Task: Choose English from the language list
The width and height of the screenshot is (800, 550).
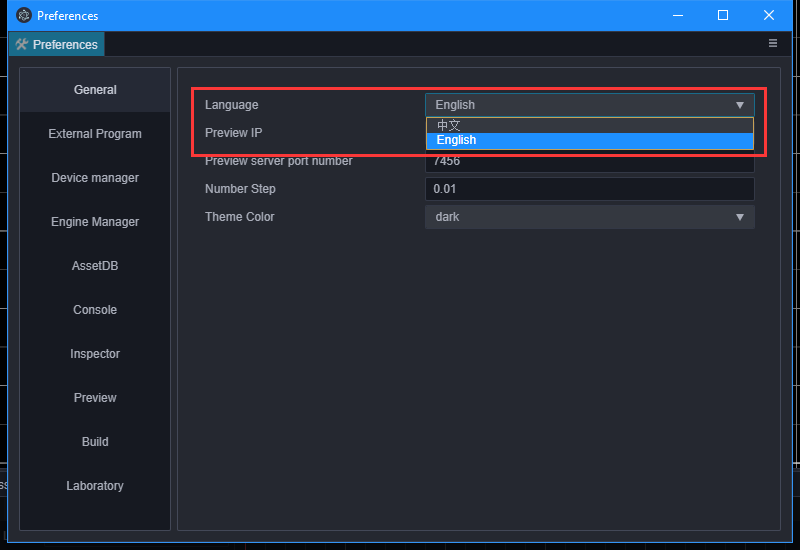Action: point(589,140)
